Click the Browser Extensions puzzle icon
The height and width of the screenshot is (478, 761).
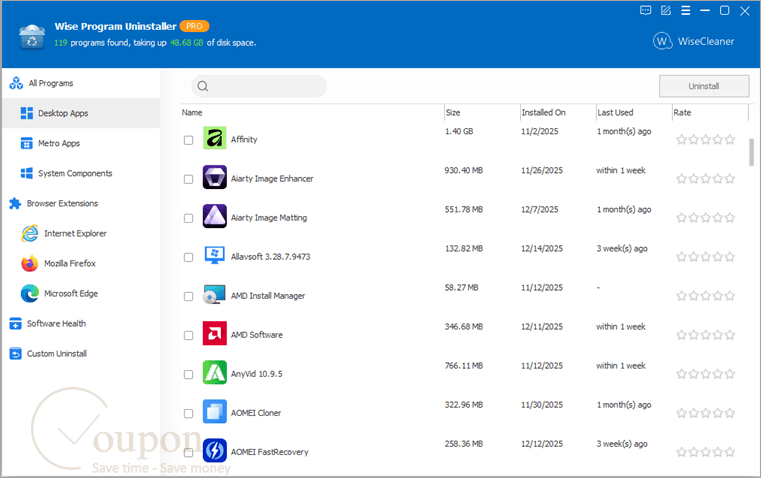coord(16,203)
